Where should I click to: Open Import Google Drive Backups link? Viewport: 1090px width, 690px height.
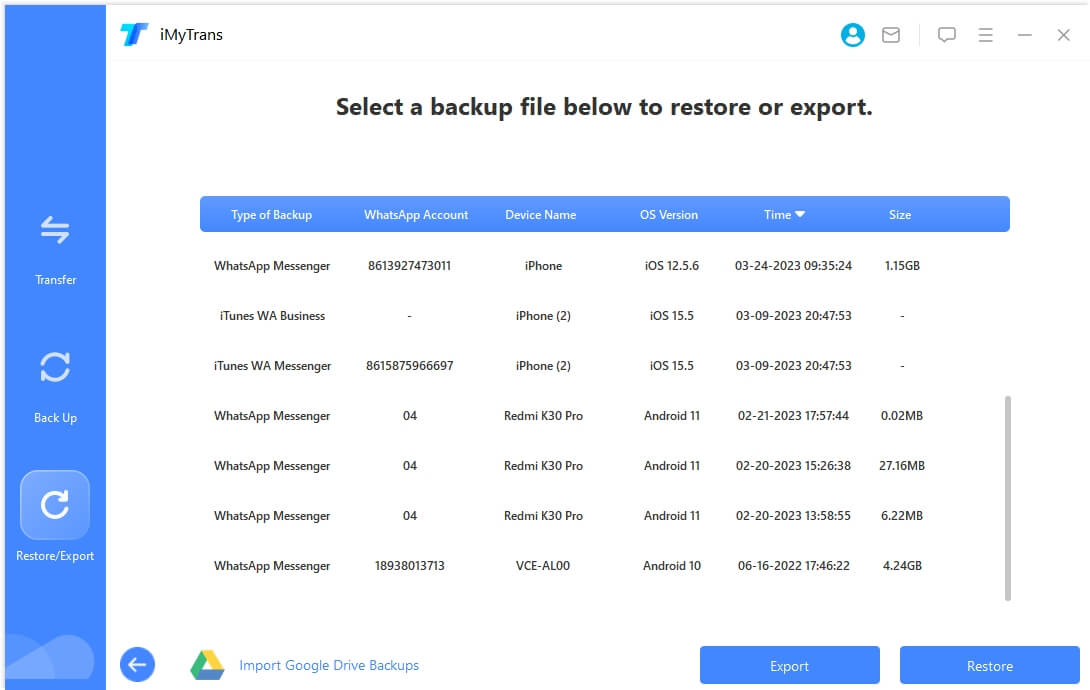[x=329, y=665]
